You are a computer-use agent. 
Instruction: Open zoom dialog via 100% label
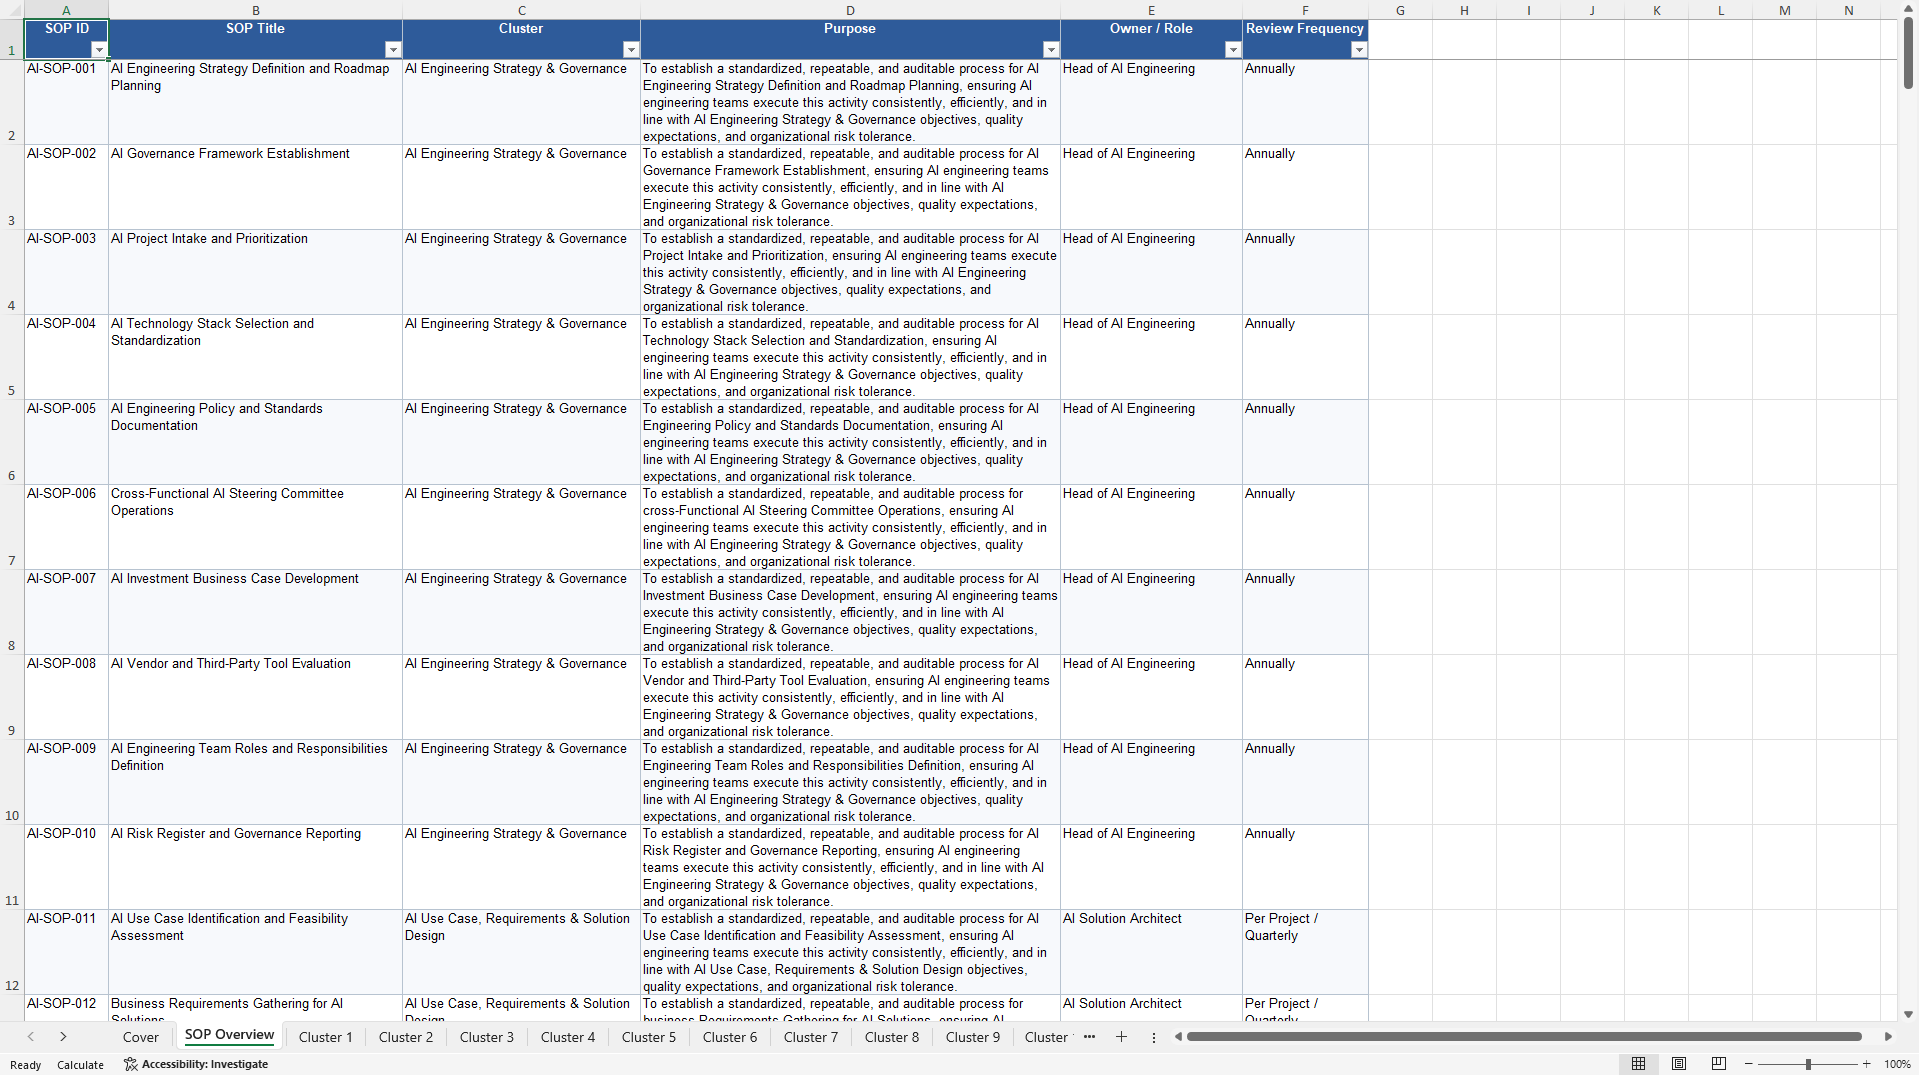click(1897, 1064)
